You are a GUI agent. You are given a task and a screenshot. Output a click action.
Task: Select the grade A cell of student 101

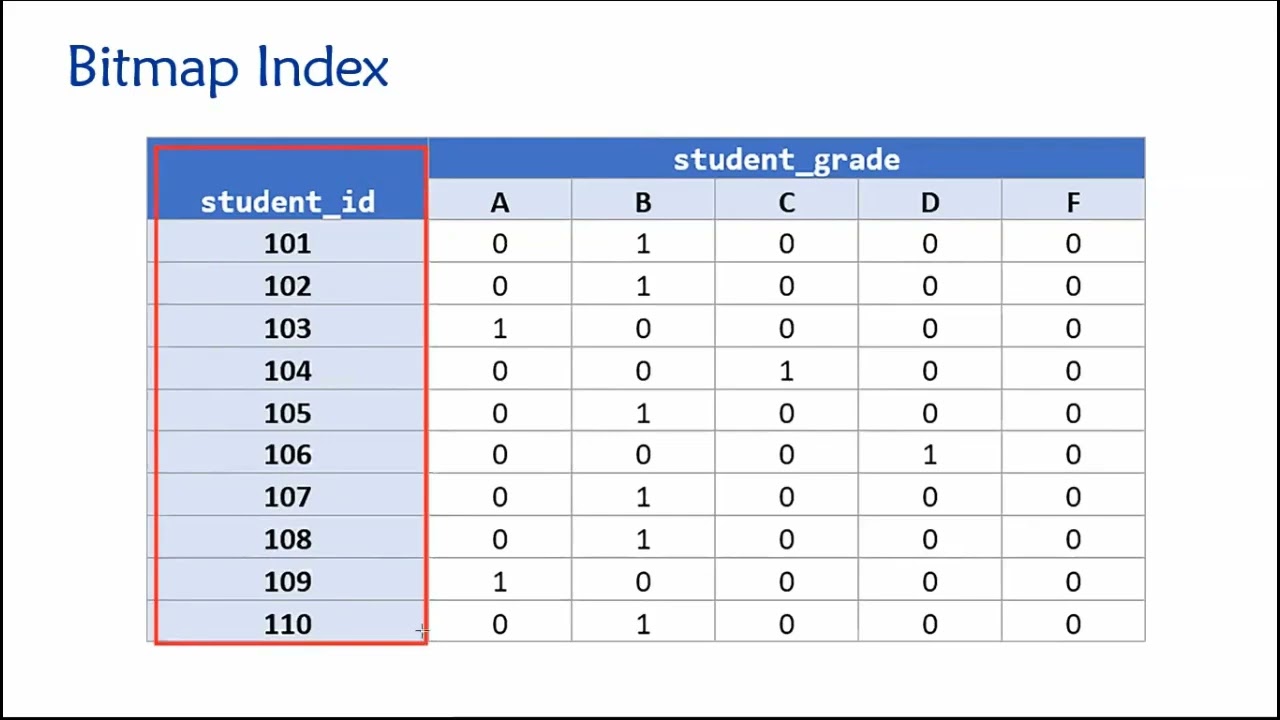[500, 243]
